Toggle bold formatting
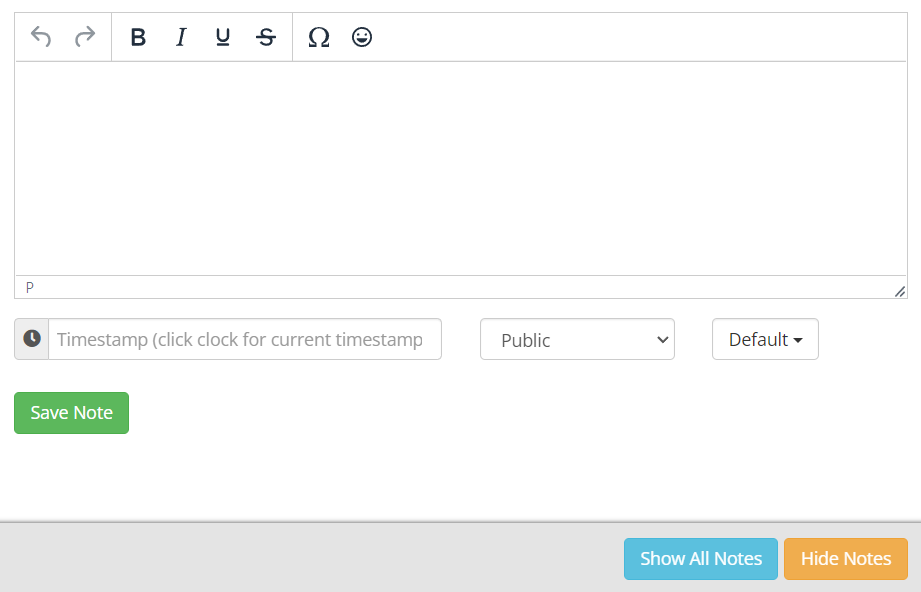This screenshot has height=592, width=921. tap(138, 37)
